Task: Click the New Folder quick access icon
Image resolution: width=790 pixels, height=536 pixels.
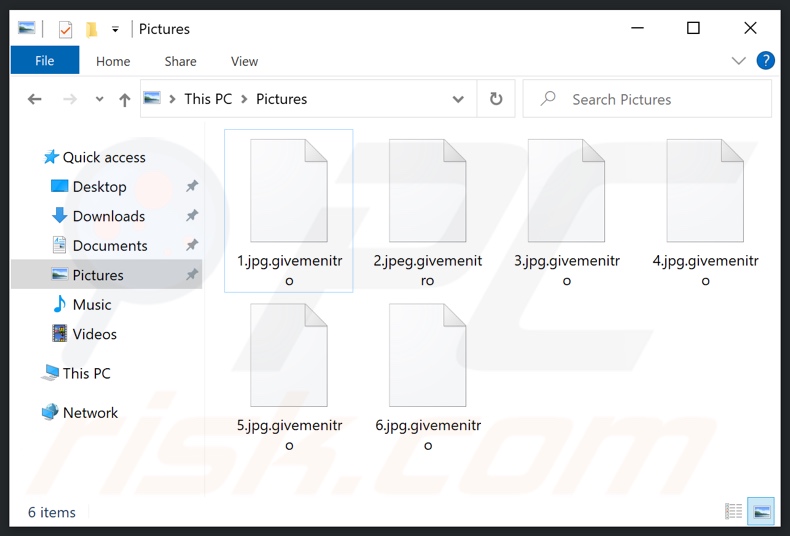Action: pyautogui.click(x=91, y=29)
